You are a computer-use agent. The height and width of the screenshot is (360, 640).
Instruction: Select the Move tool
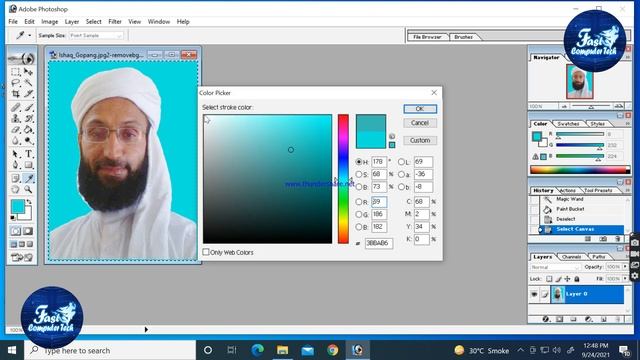28,72
